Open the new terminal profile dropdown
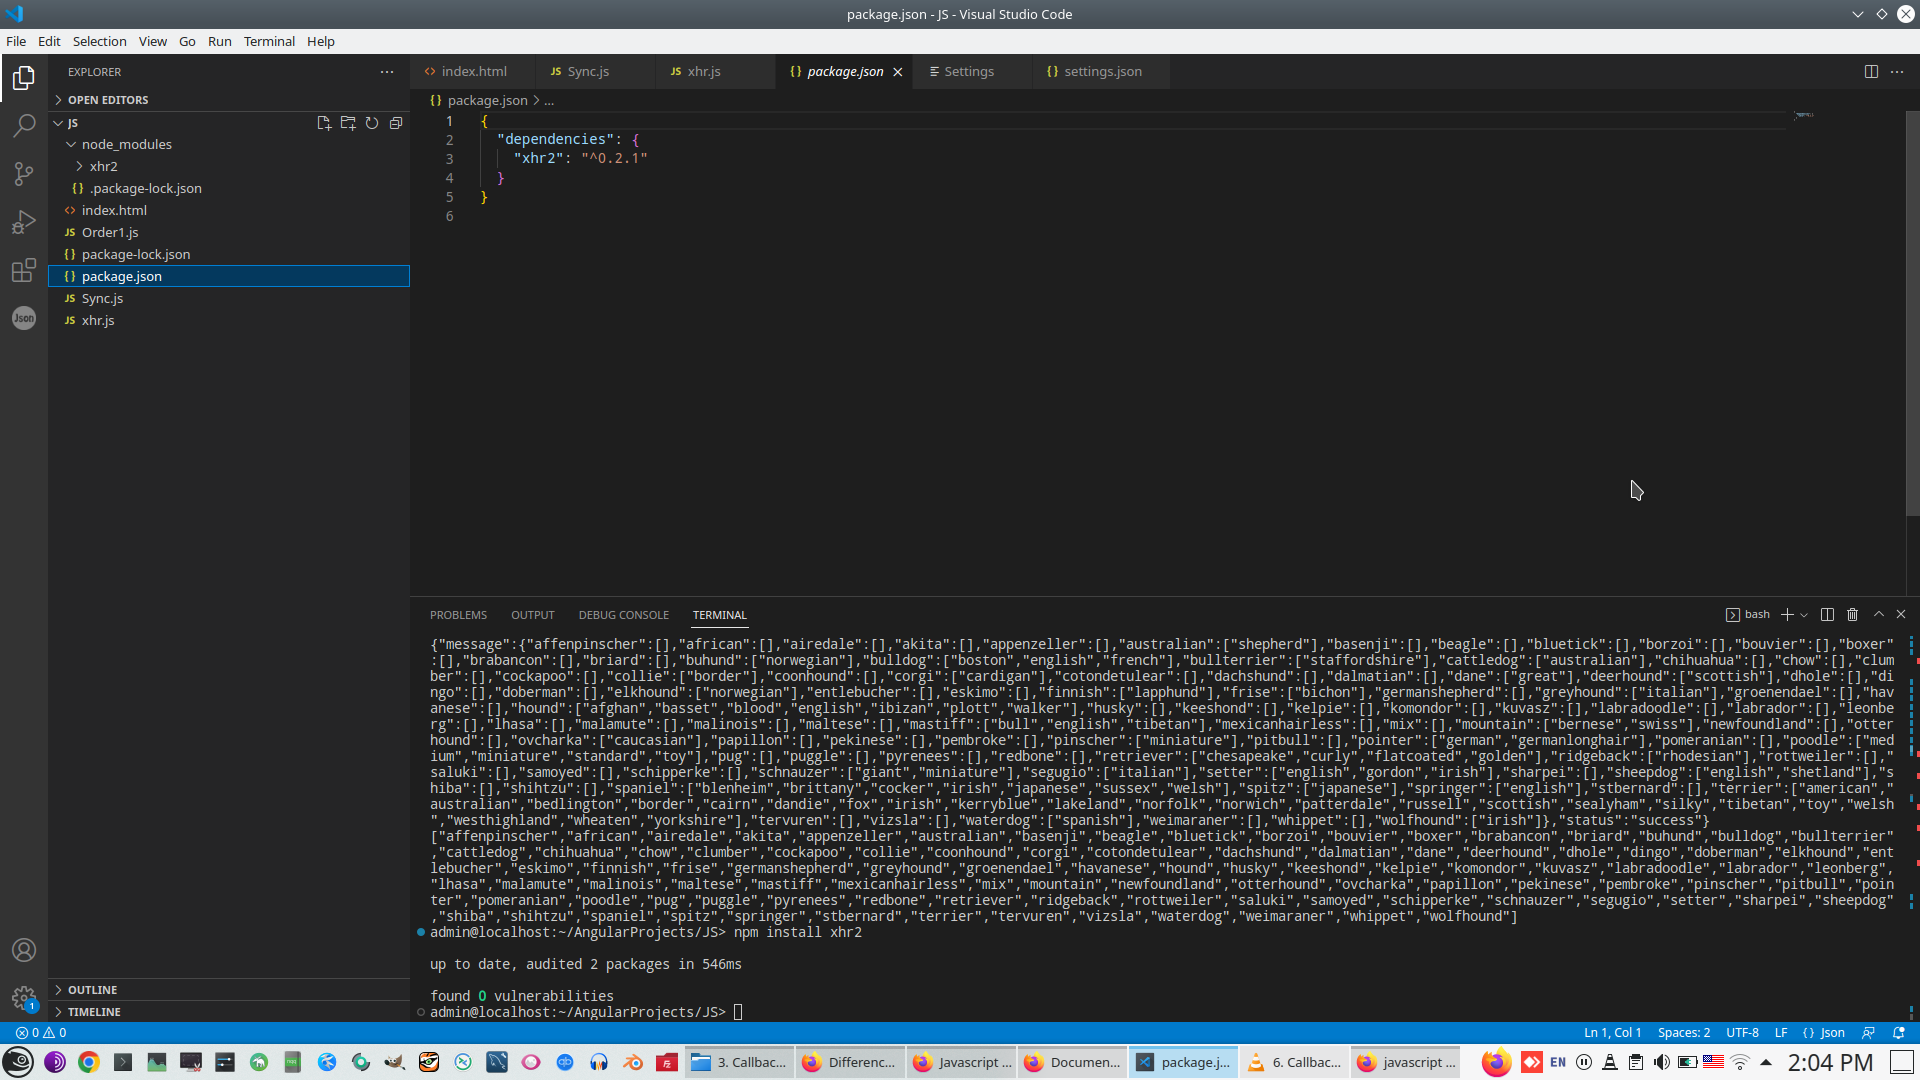This screenshot has height=1080, width=1920. coord(1804,615)
